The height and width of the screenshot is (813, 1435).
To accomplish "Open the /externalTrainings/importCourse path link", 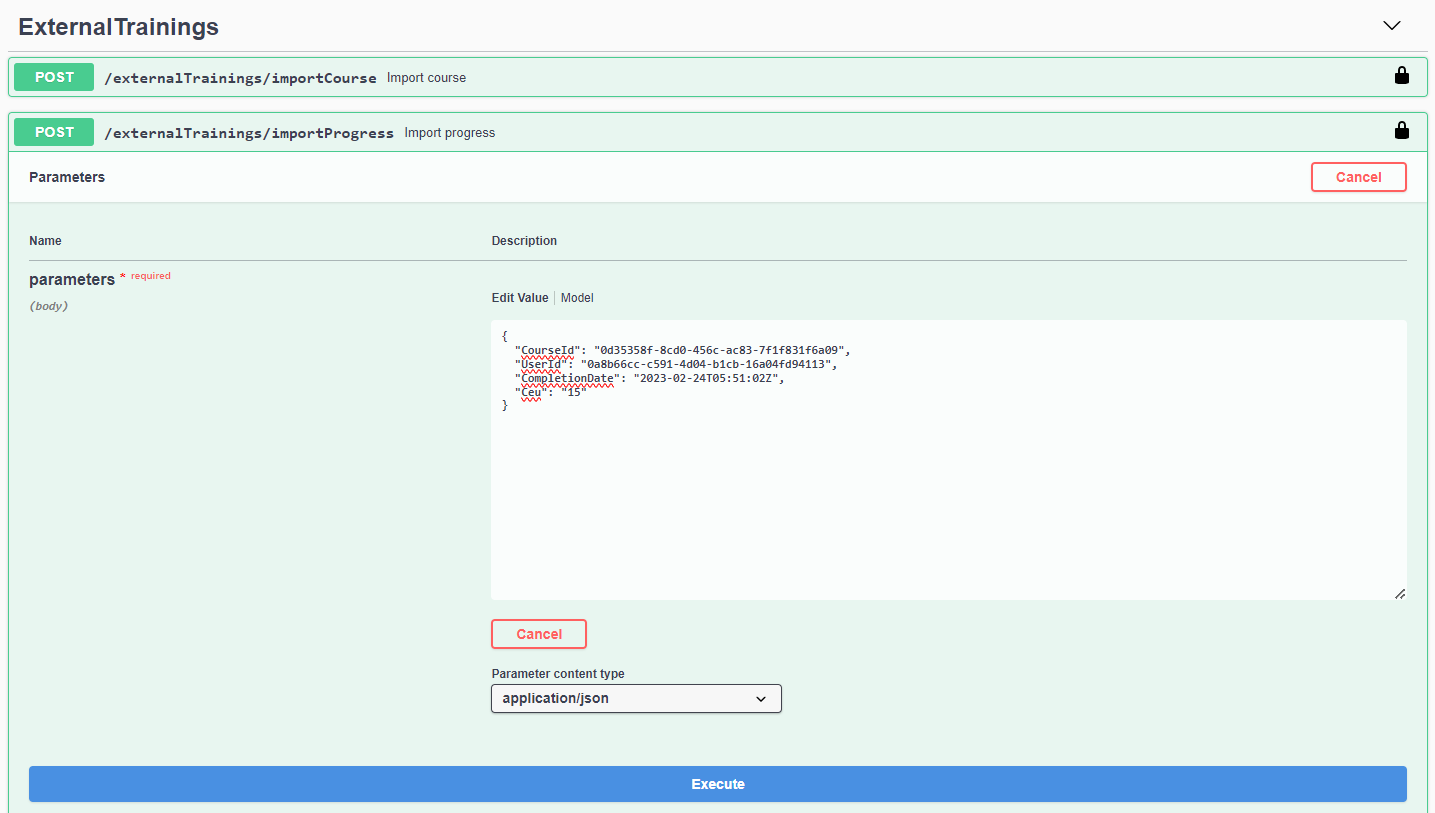I will pos(240,78).
